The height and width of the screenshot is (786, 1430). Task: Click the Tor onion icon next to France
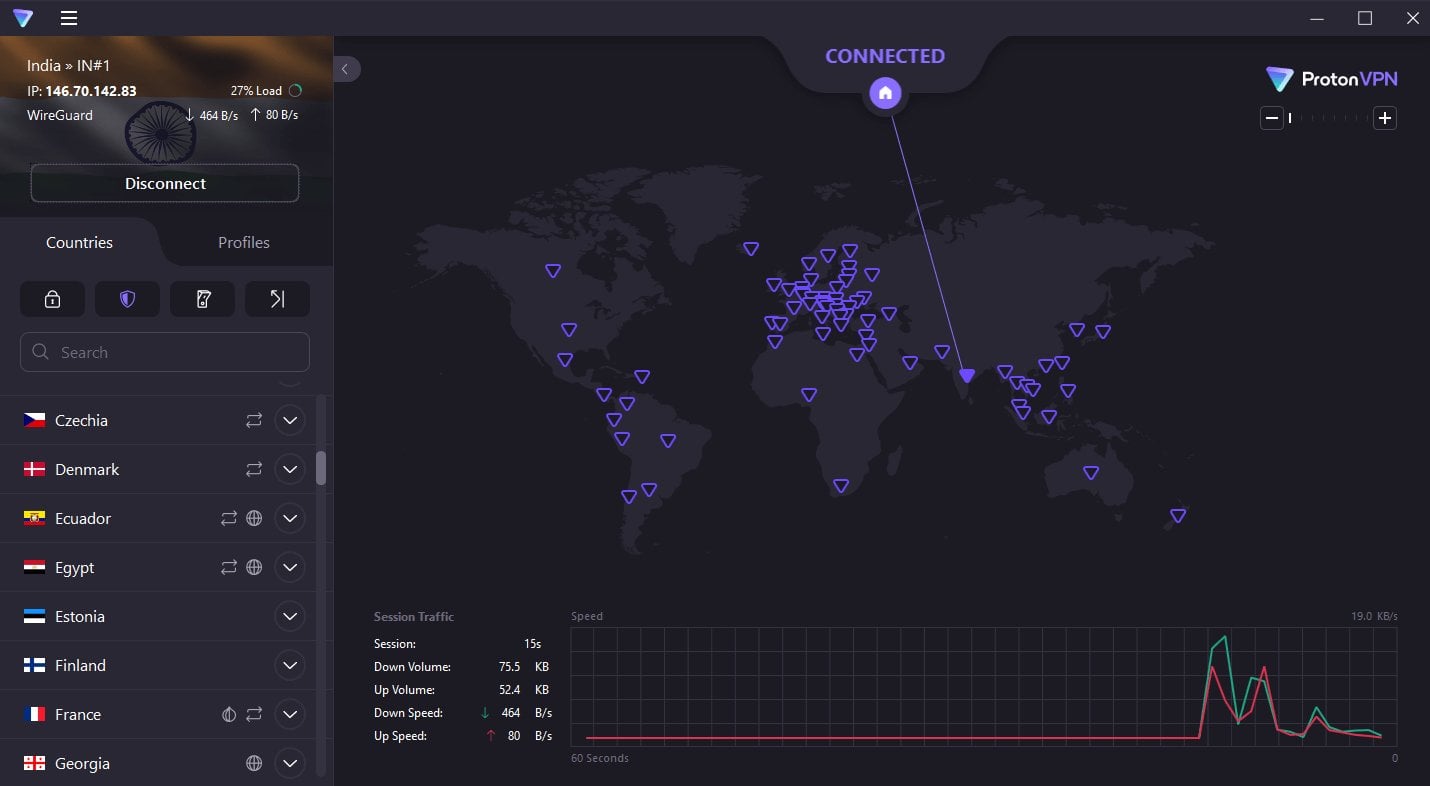[229, 714]
